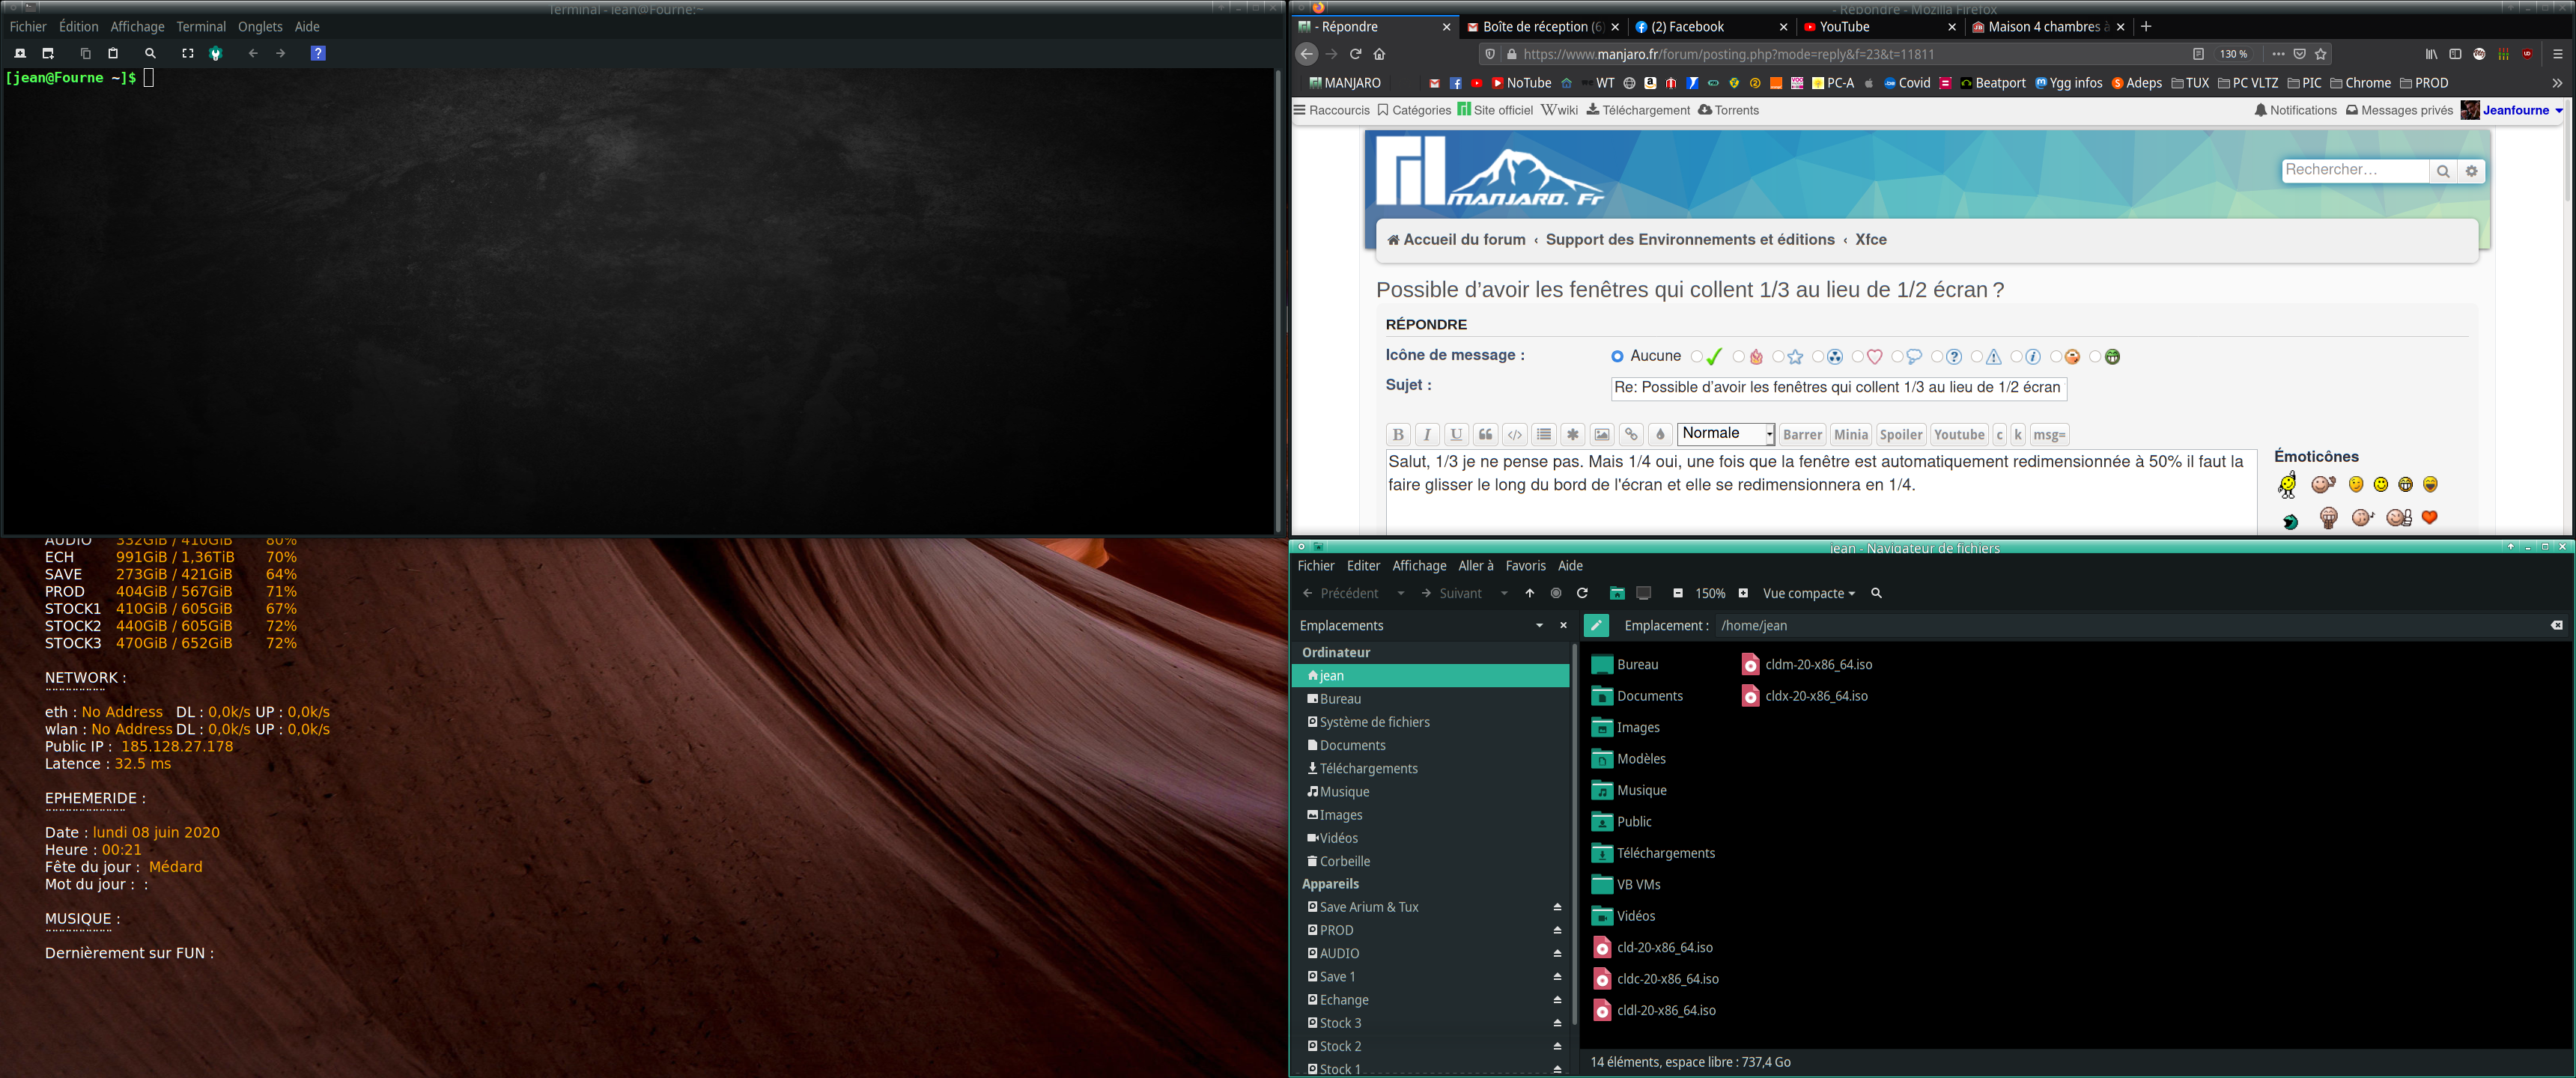Select the Aucune message icon radio button
Viewport: 2576px width, 1078px height.
1617,357
